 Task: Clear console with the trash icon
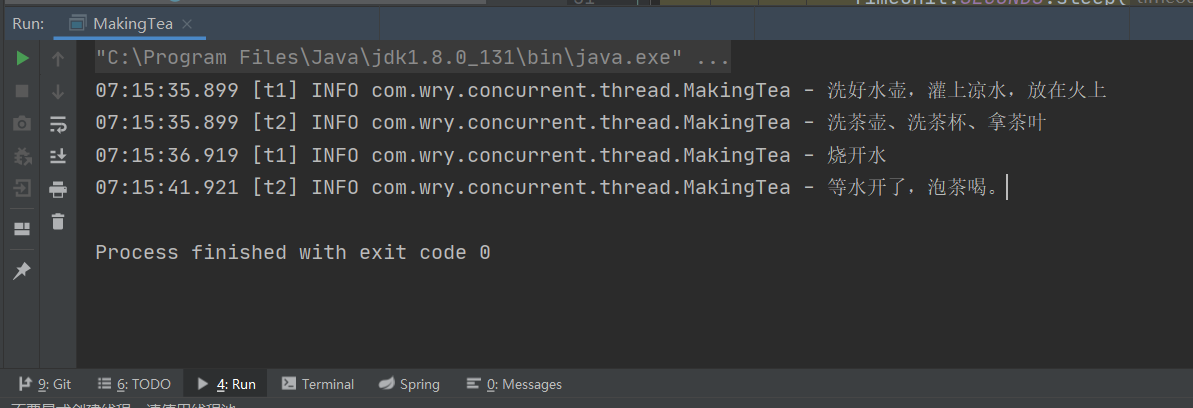click(58, 222)
